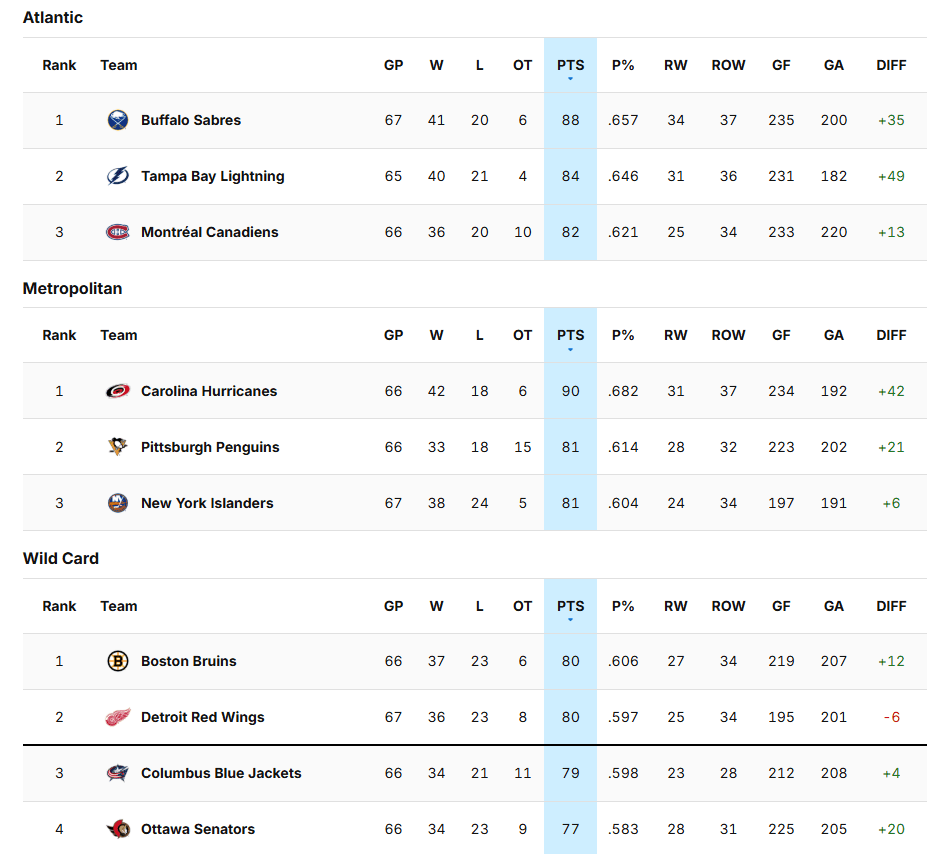Viewport: 927px width, 854px height.
Task: Click the New York Islanders logo
Action: point(118,503)
